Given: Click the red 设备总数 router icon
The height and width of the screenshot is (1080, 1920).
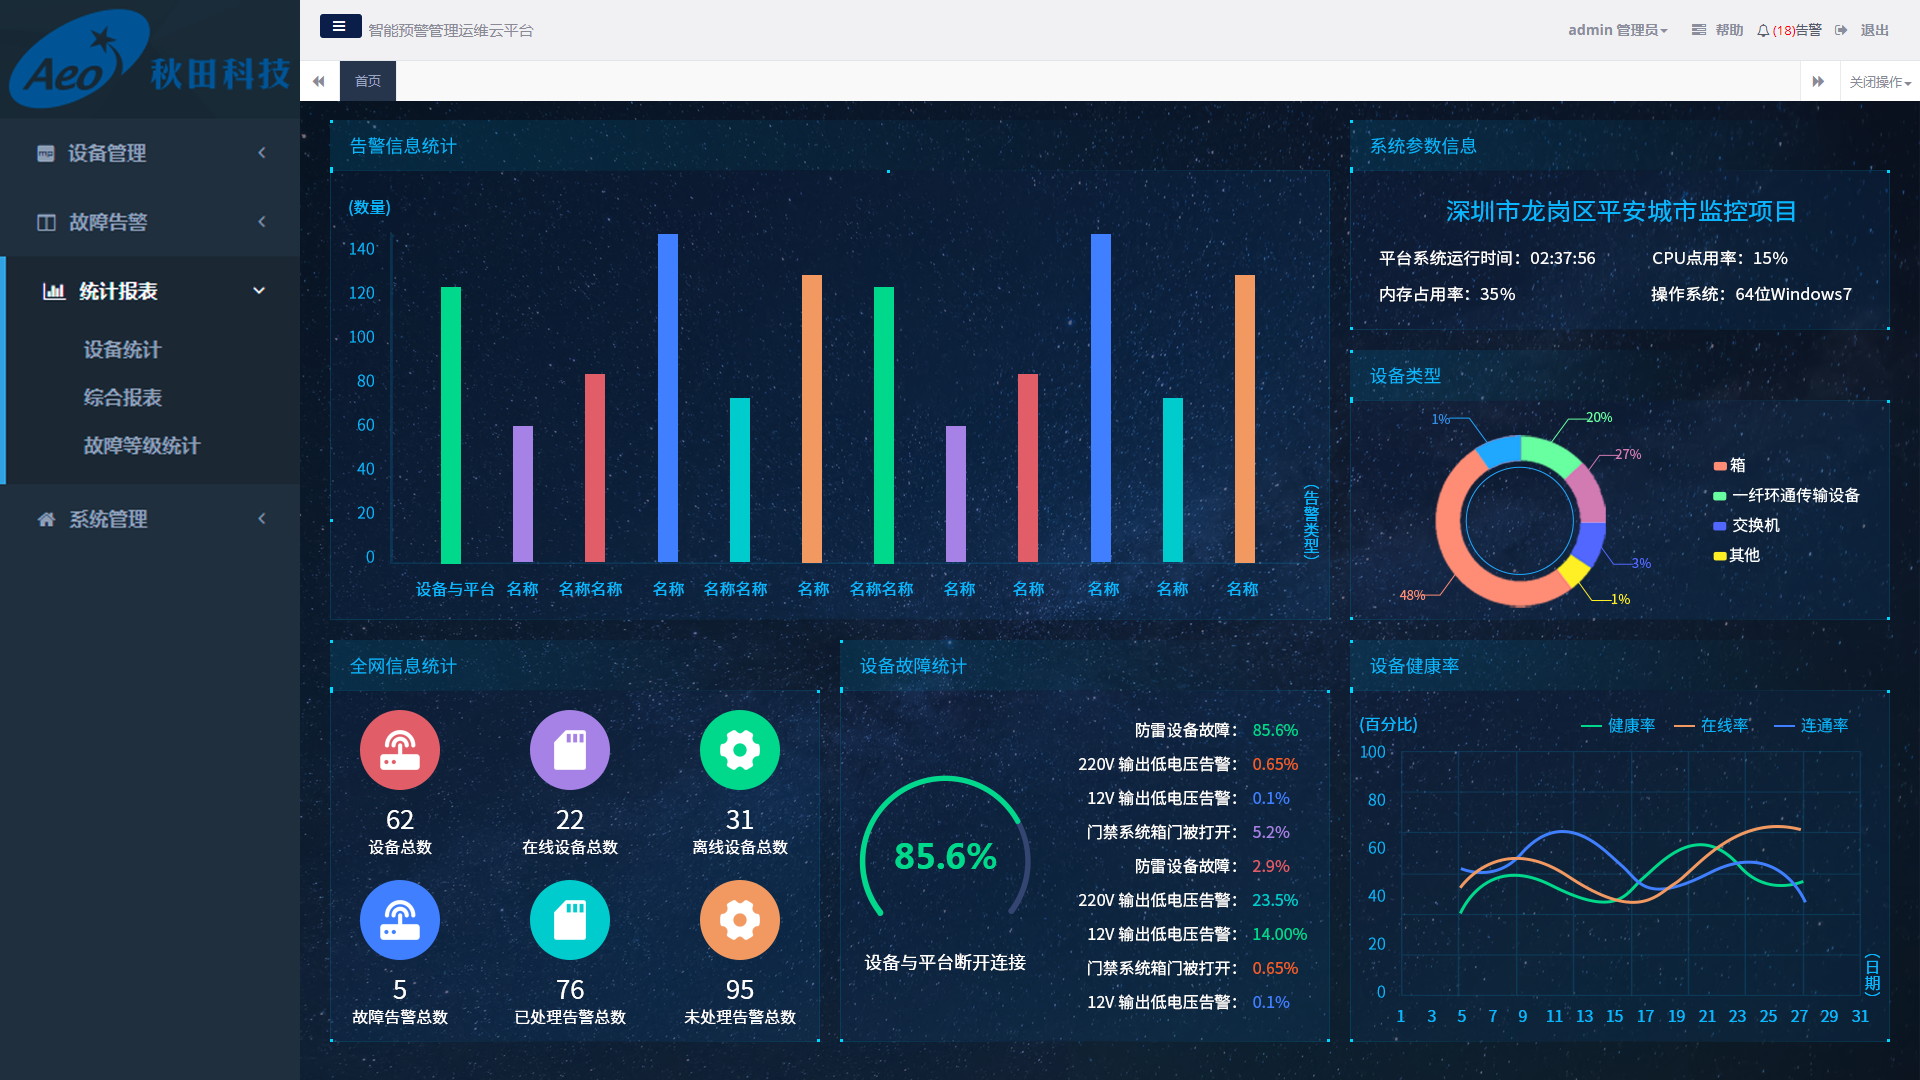Looking at the screenshot, I should [x=400, y=750].
